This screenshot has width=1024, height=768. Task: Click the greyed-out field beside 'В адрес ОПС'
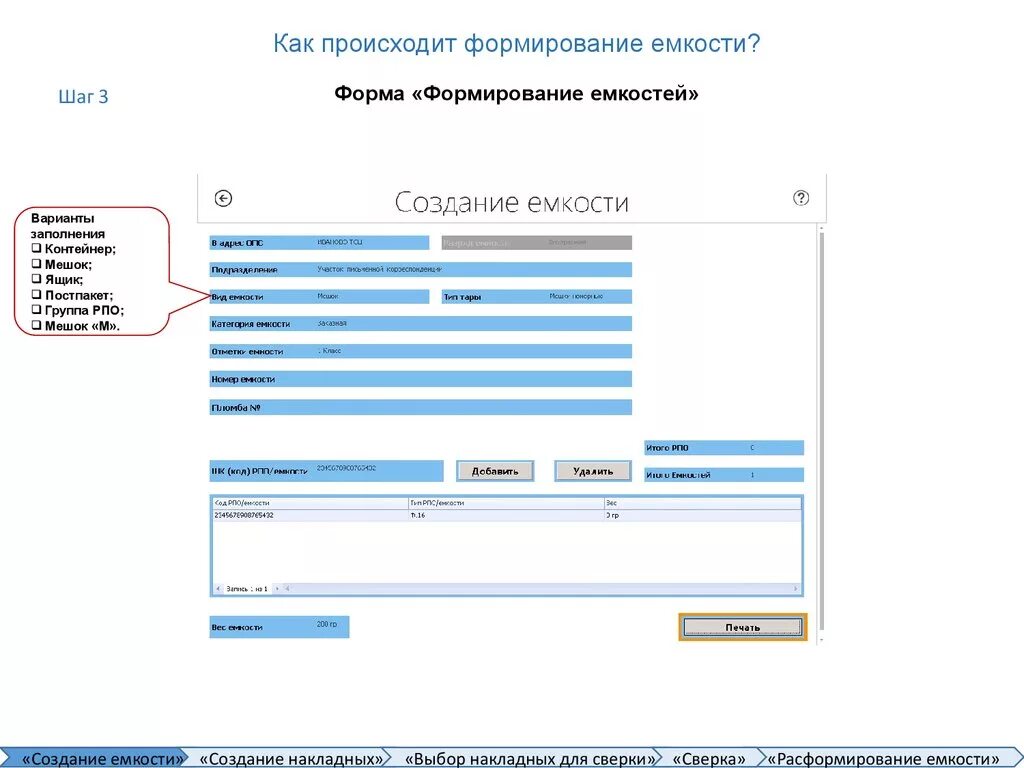pyautogui.click(x=537, y=243)
